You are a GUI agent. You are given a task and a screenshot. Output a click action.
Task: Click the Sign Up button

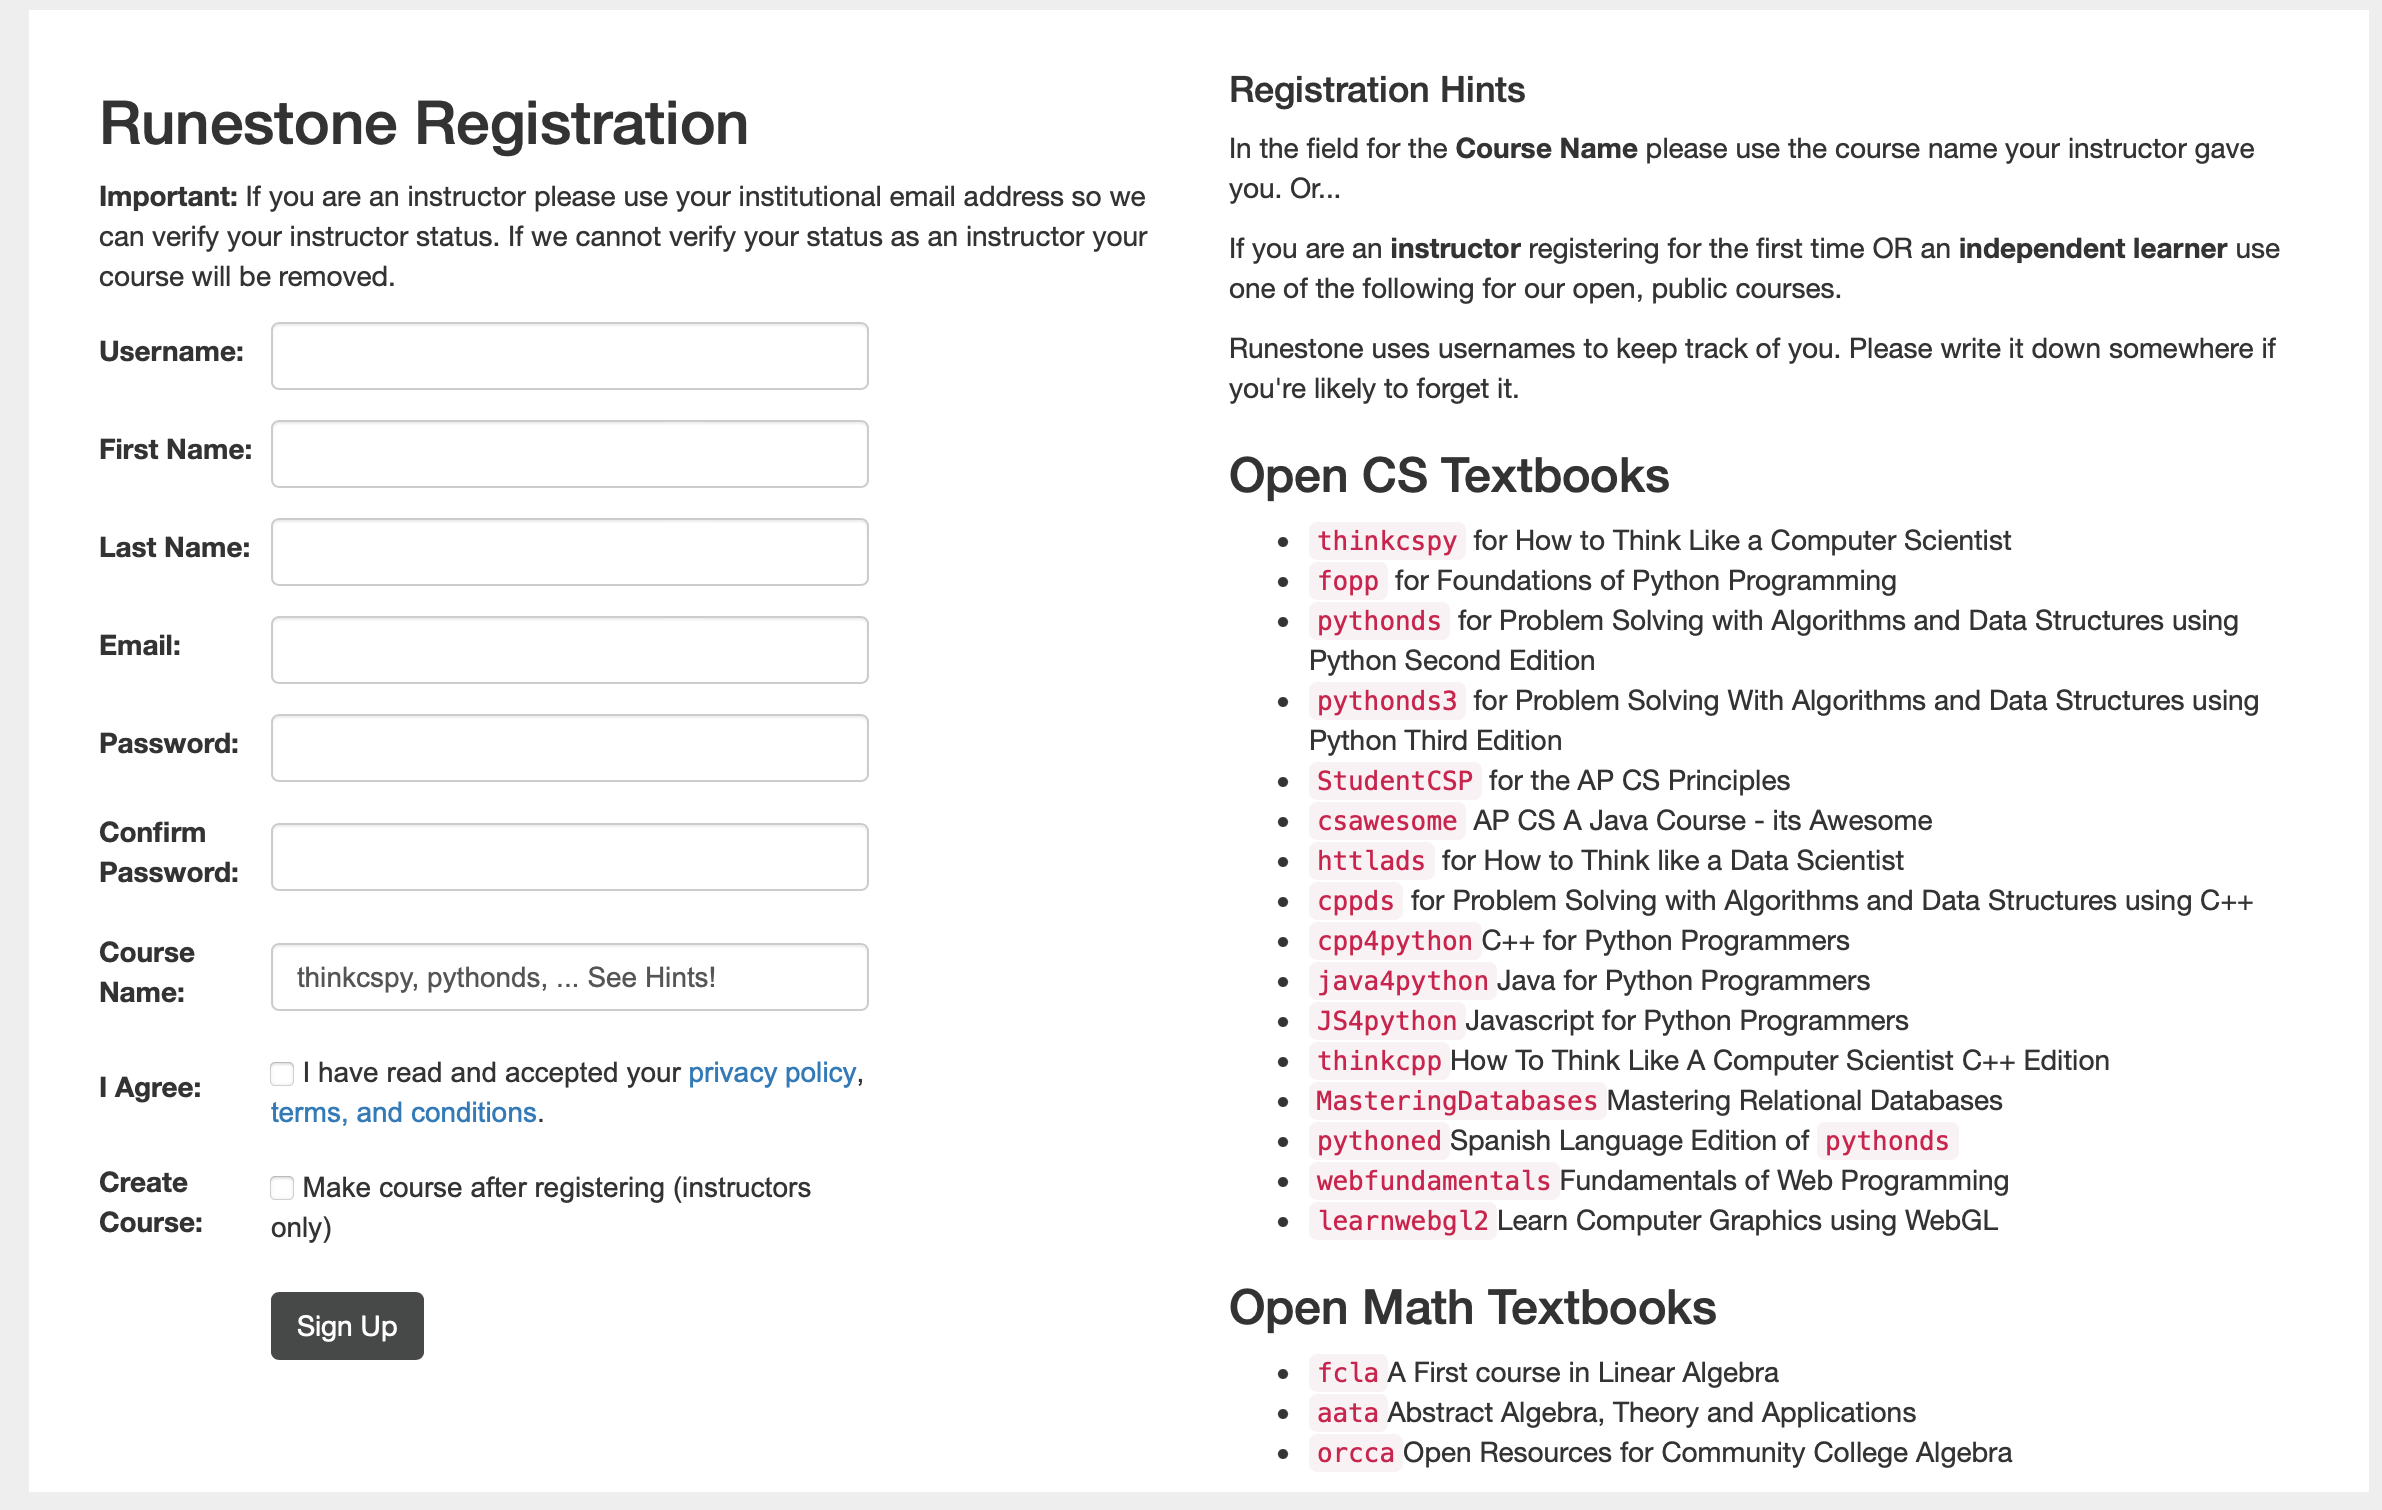click(346, 1325)
